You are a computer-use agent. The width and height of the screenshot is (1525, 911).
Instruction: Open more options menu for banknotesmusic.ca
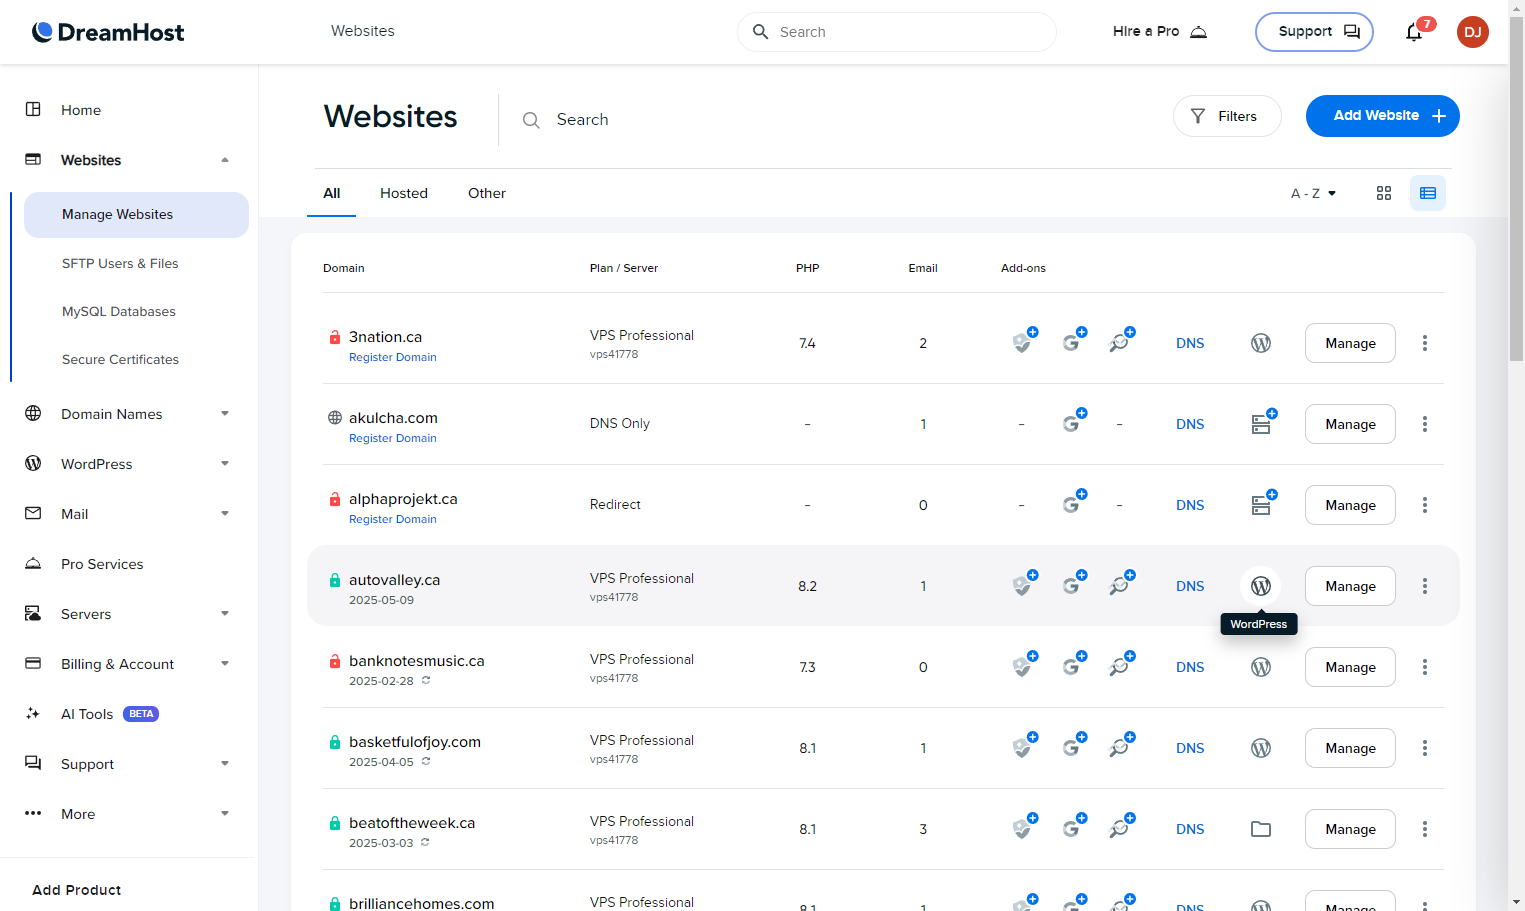click(1425, 667)
